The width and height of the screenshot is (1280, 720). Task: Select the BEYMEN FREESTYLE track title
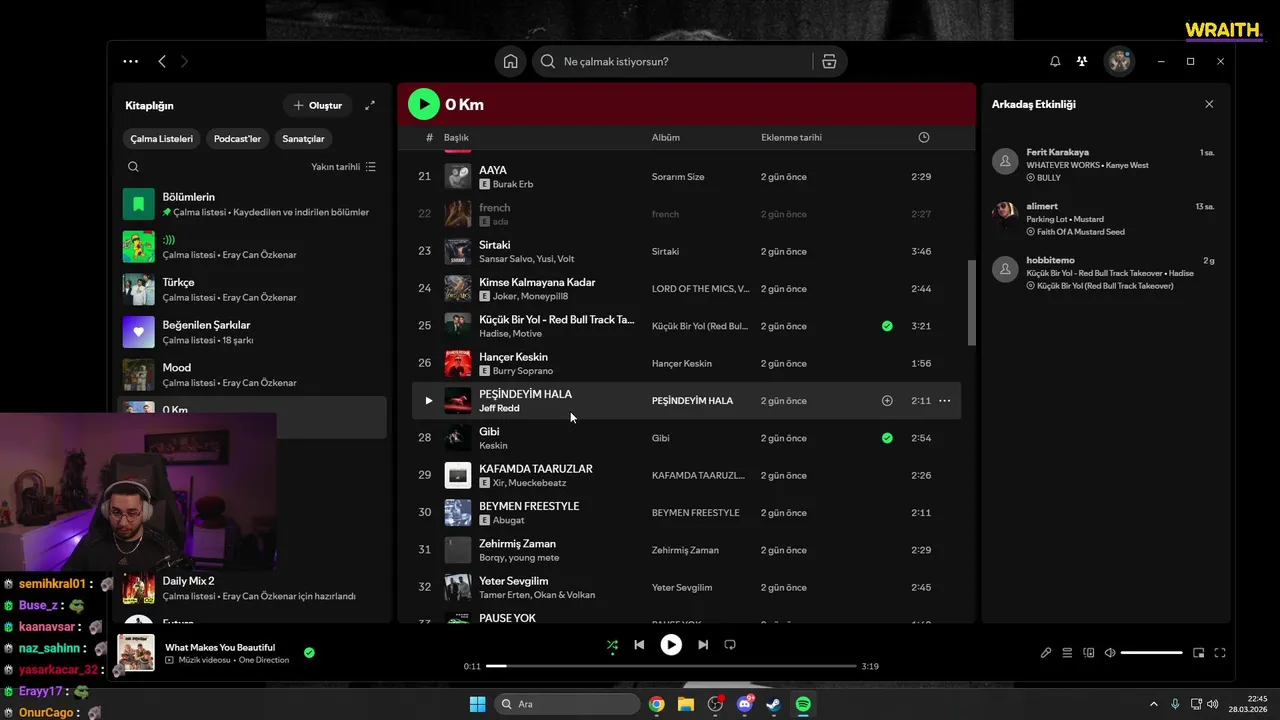click(x=529, y=506)
